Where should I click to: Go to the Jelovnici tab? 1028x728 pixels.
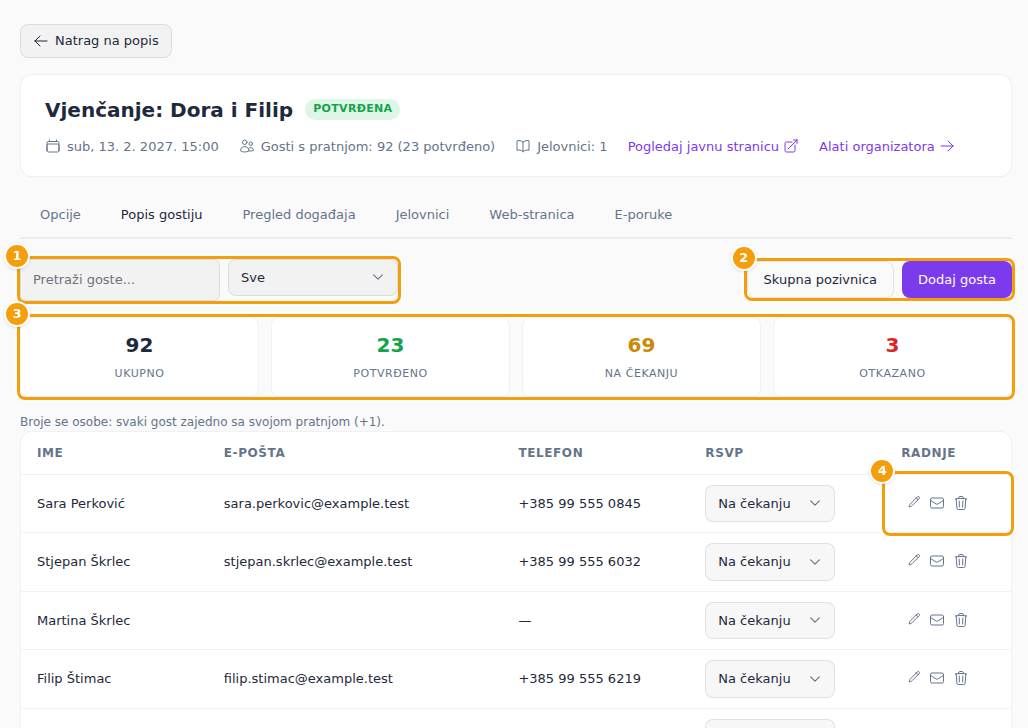422,214
